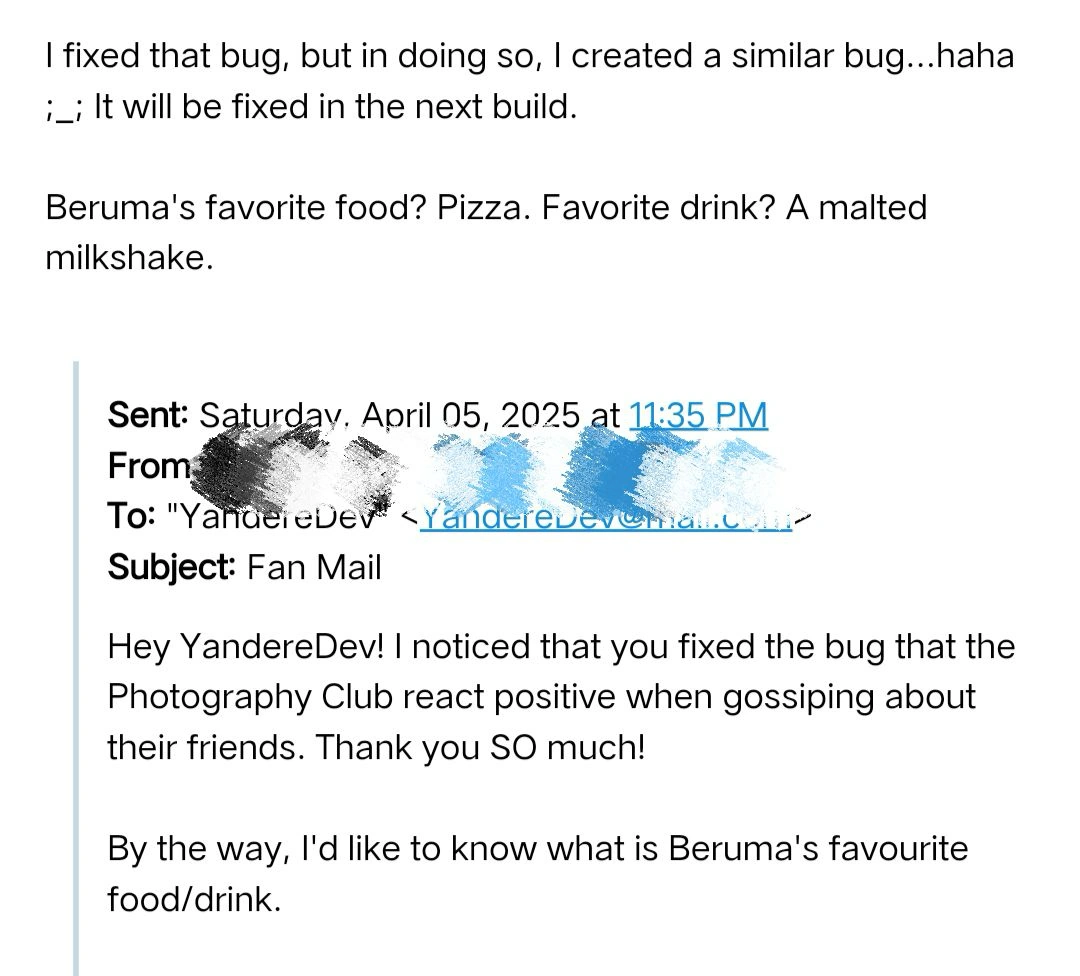1080x976 pixels.
Task: Click the ";_;" emoticon in the reply
Action: (62, 108)
